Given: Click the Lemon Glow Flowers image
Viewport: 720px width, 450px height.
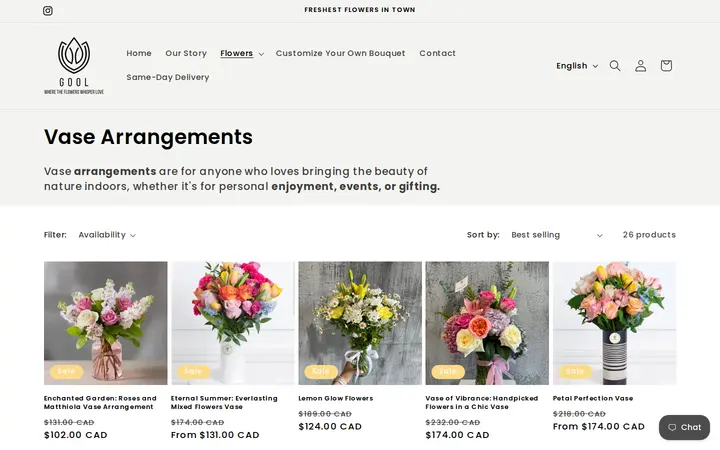Looking at the screenshot, I should (360, 323).
